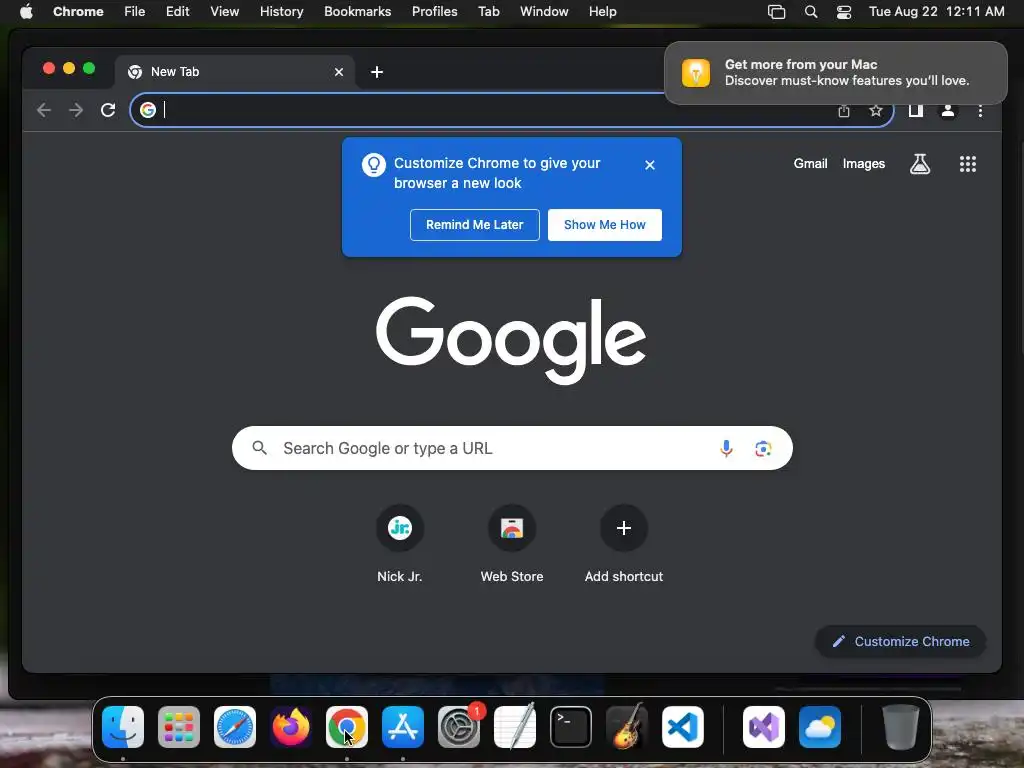The image size is (1024, 768).
Task: Click the share page icon in the address bar
Action: [844, 110]
